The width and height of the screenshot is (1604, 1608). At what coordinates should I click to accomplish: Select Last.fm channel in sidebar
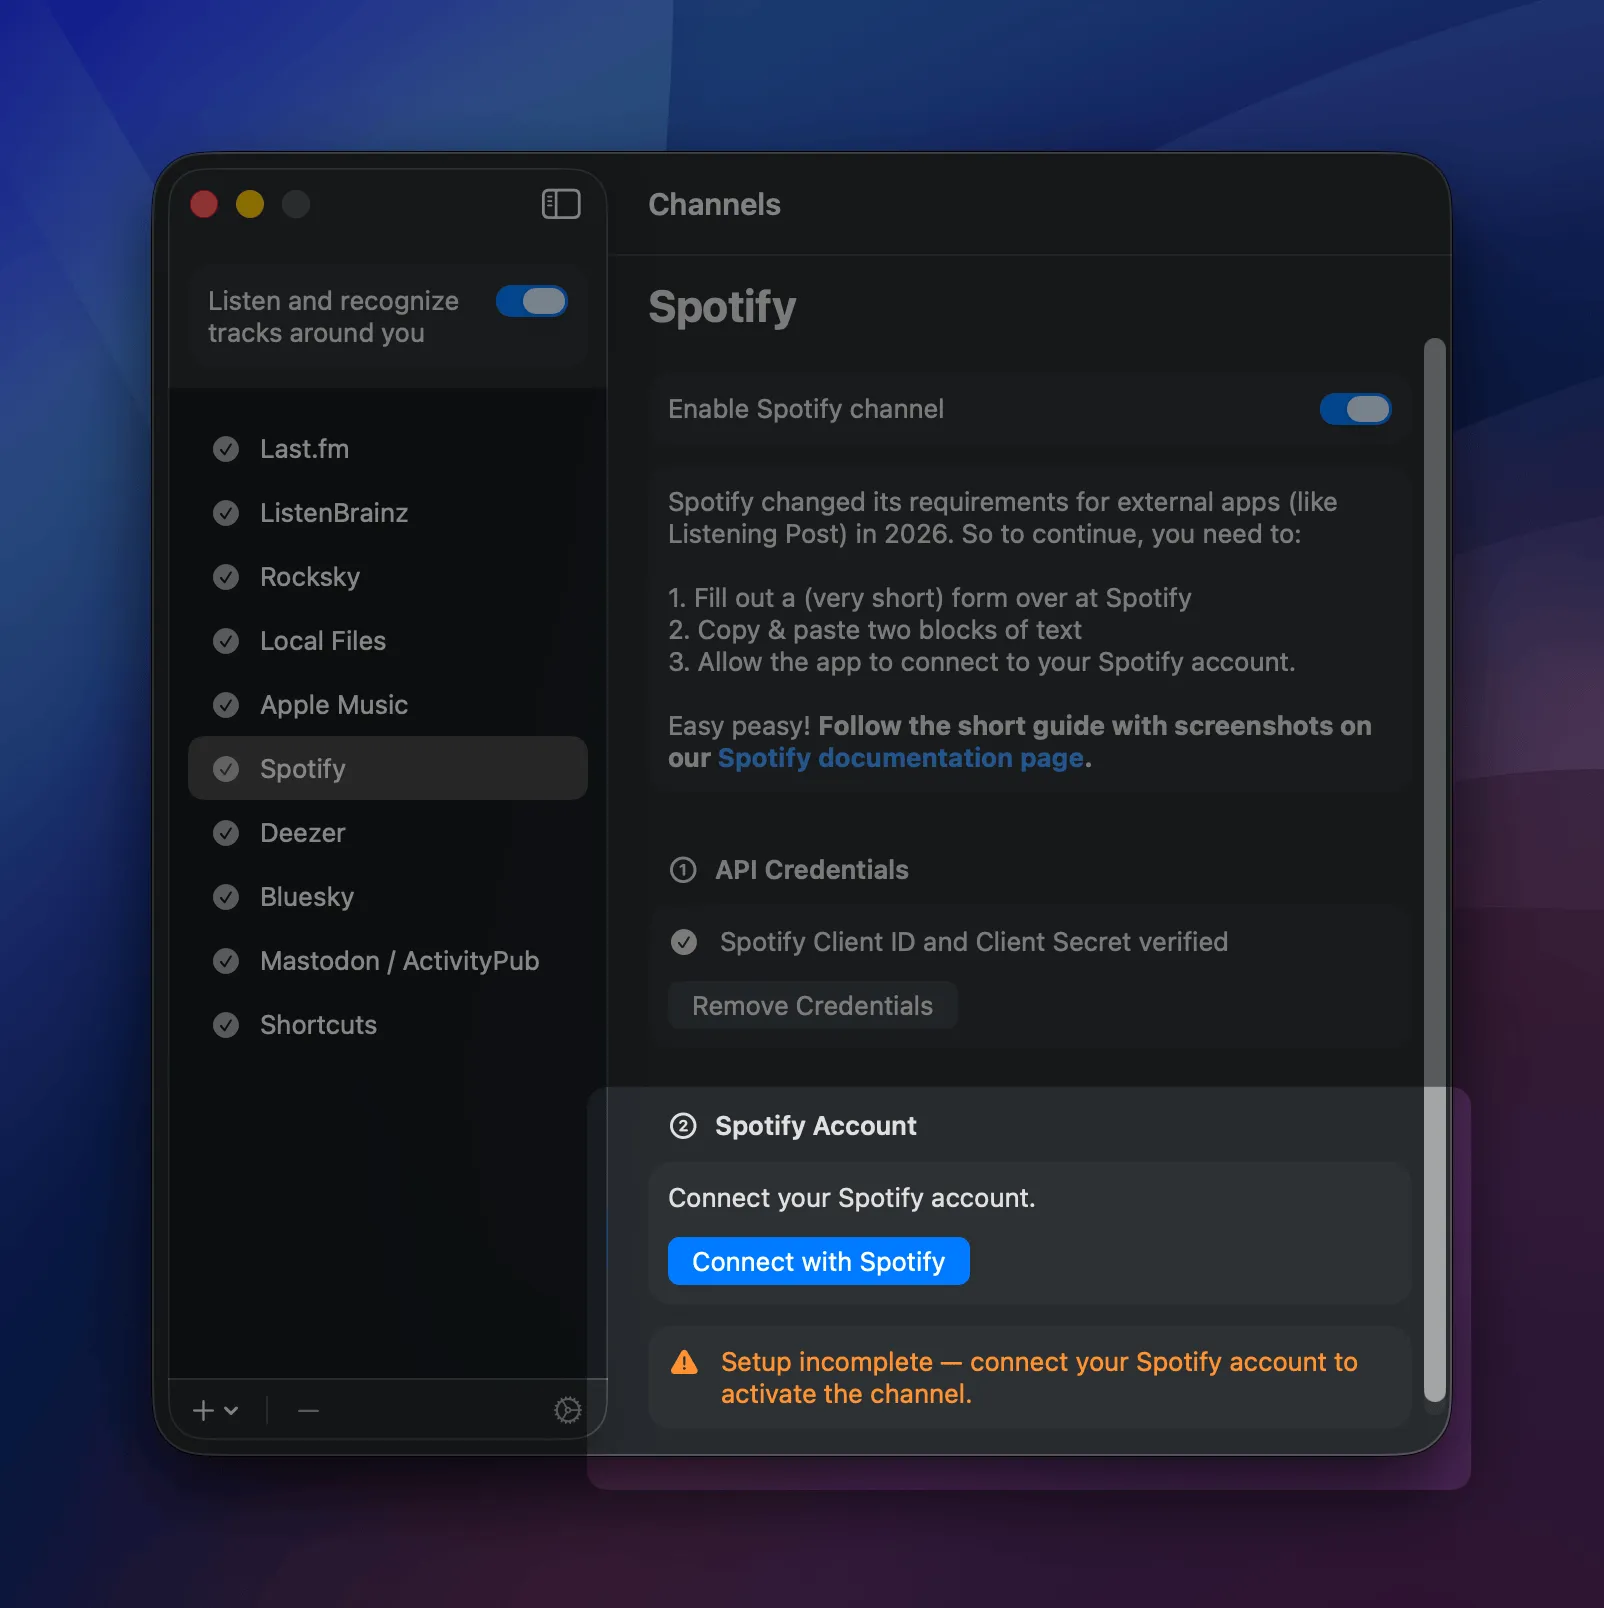coord(388,449)
